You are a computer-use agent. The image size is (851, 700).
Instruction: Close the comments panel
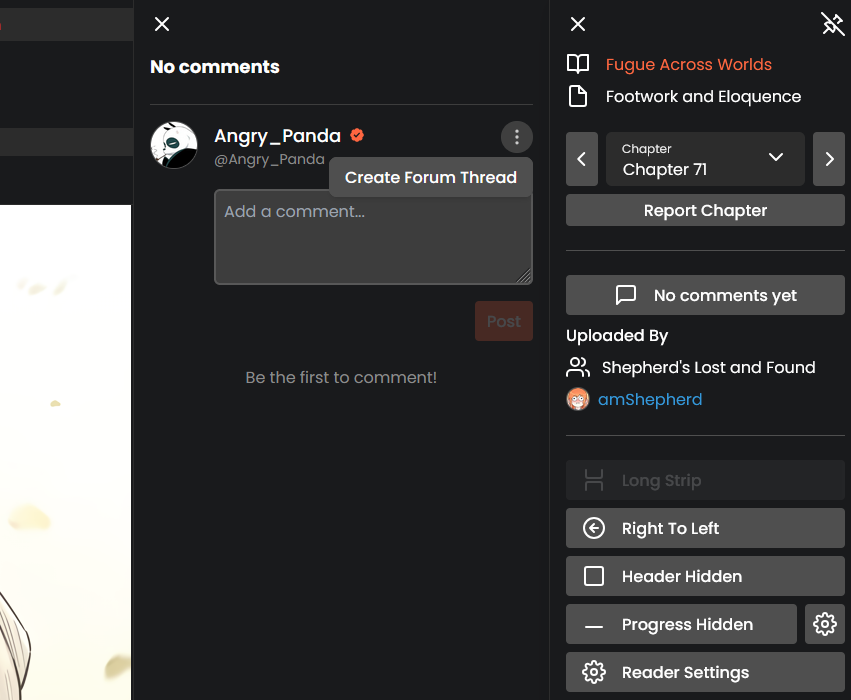click(162, 24)
